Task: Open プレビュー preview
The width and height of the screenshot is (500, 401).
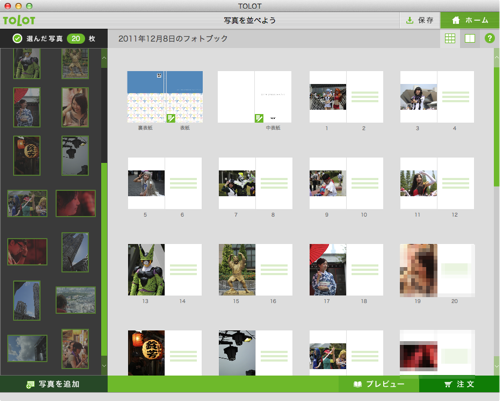Action: pos(379,384)
